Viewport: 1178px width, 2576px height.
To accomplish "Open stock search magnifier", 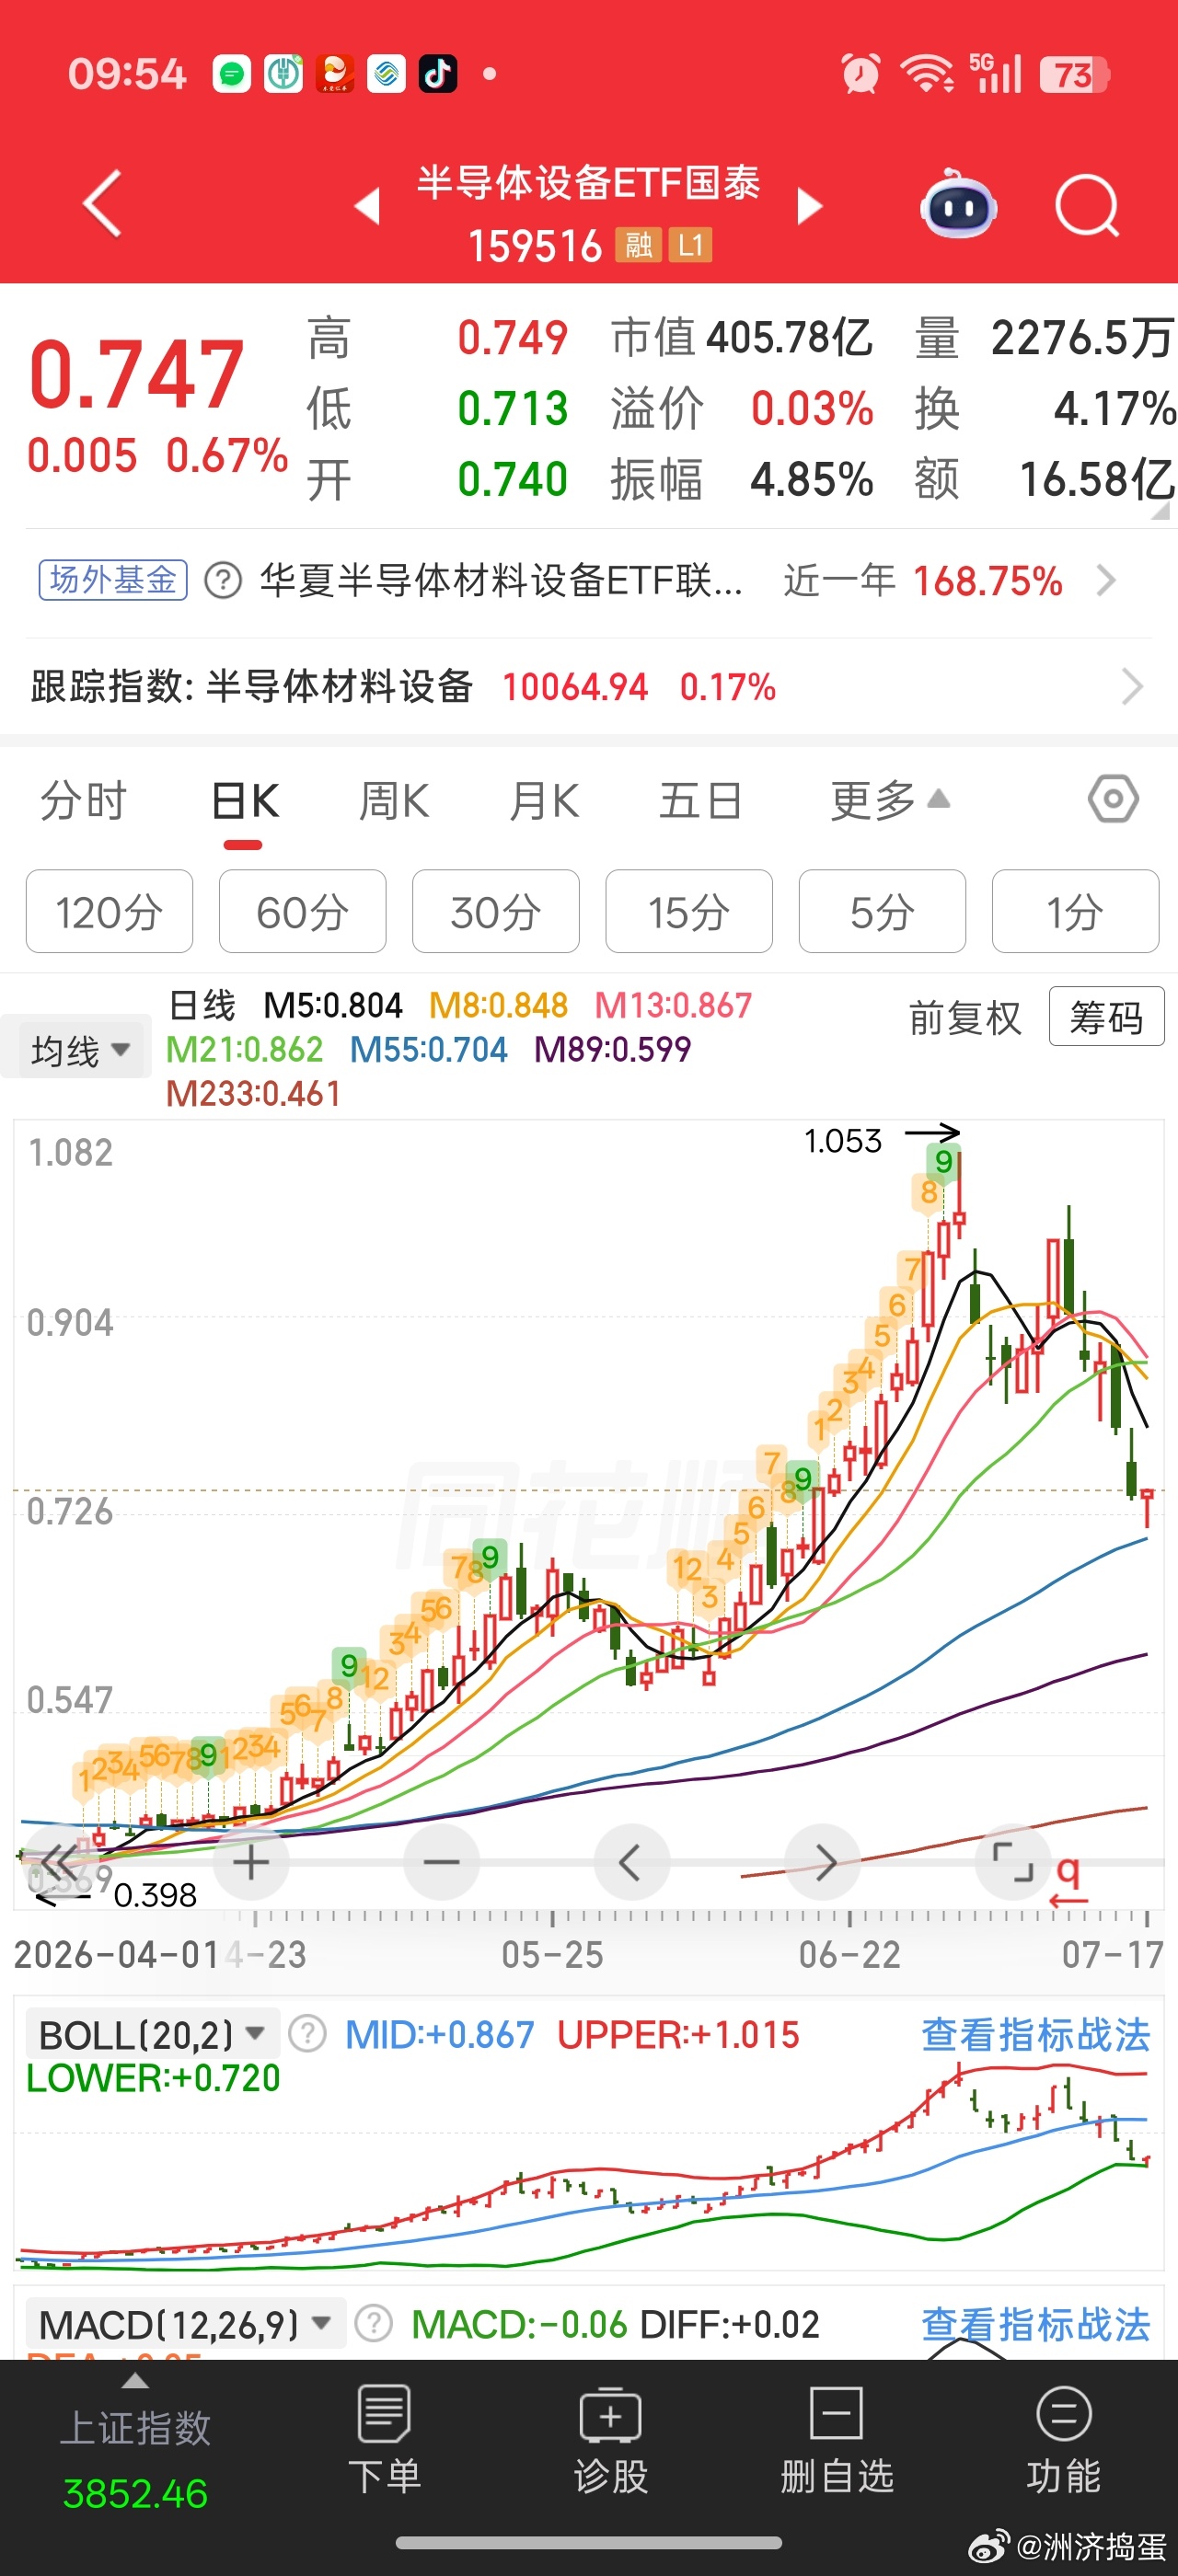I will (x=1087, y=205).
